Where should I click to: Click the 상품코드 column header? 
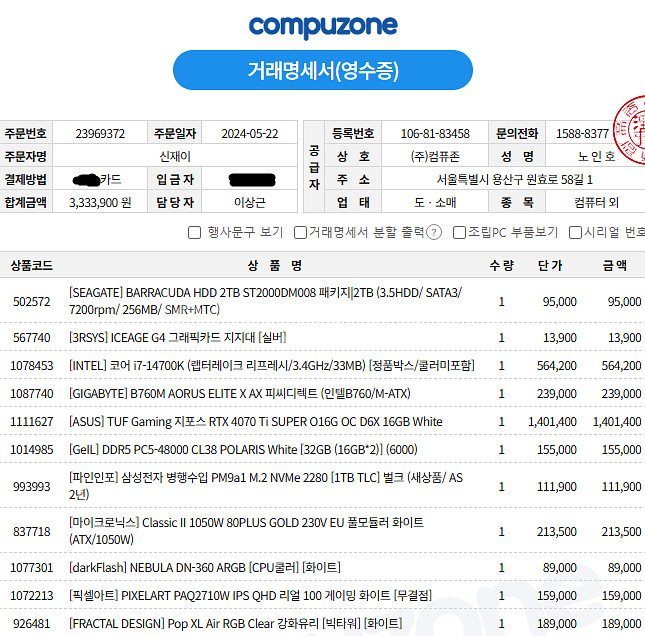click(x=32, y=265)
